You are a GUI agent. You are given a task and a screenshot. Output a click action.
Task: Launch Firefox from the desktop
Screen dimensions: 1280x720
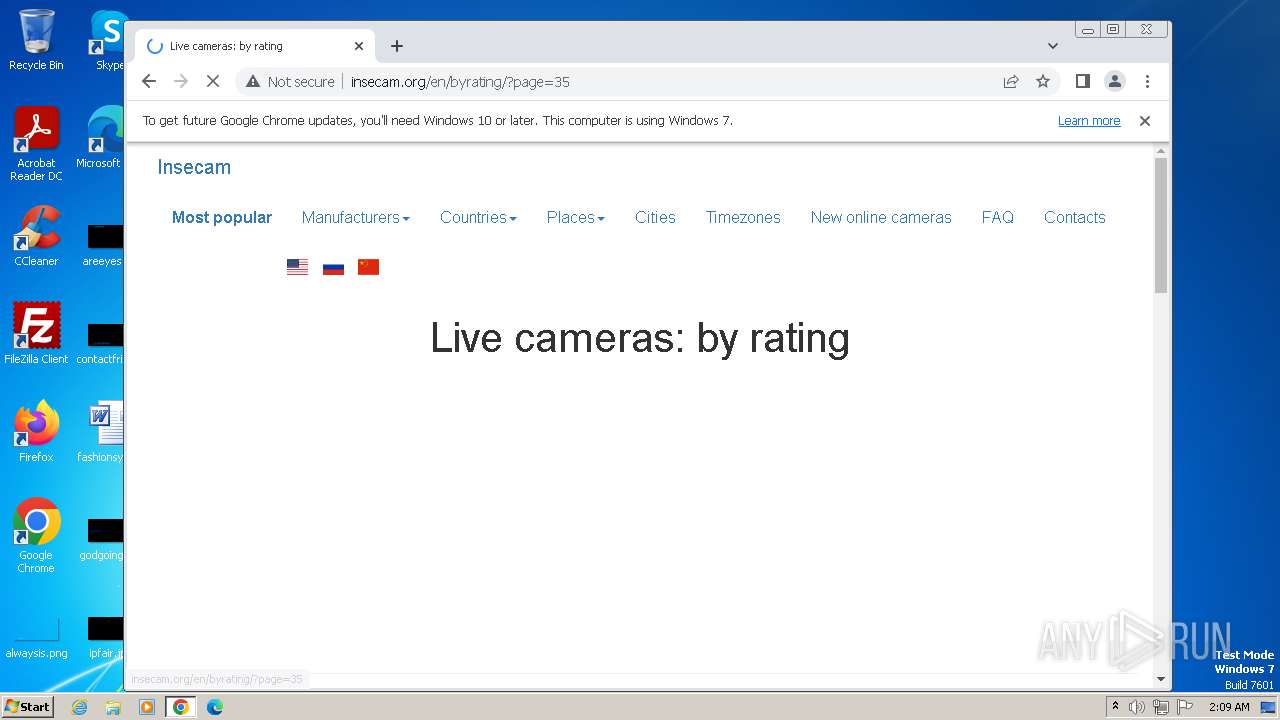click(x=36, y=432)
